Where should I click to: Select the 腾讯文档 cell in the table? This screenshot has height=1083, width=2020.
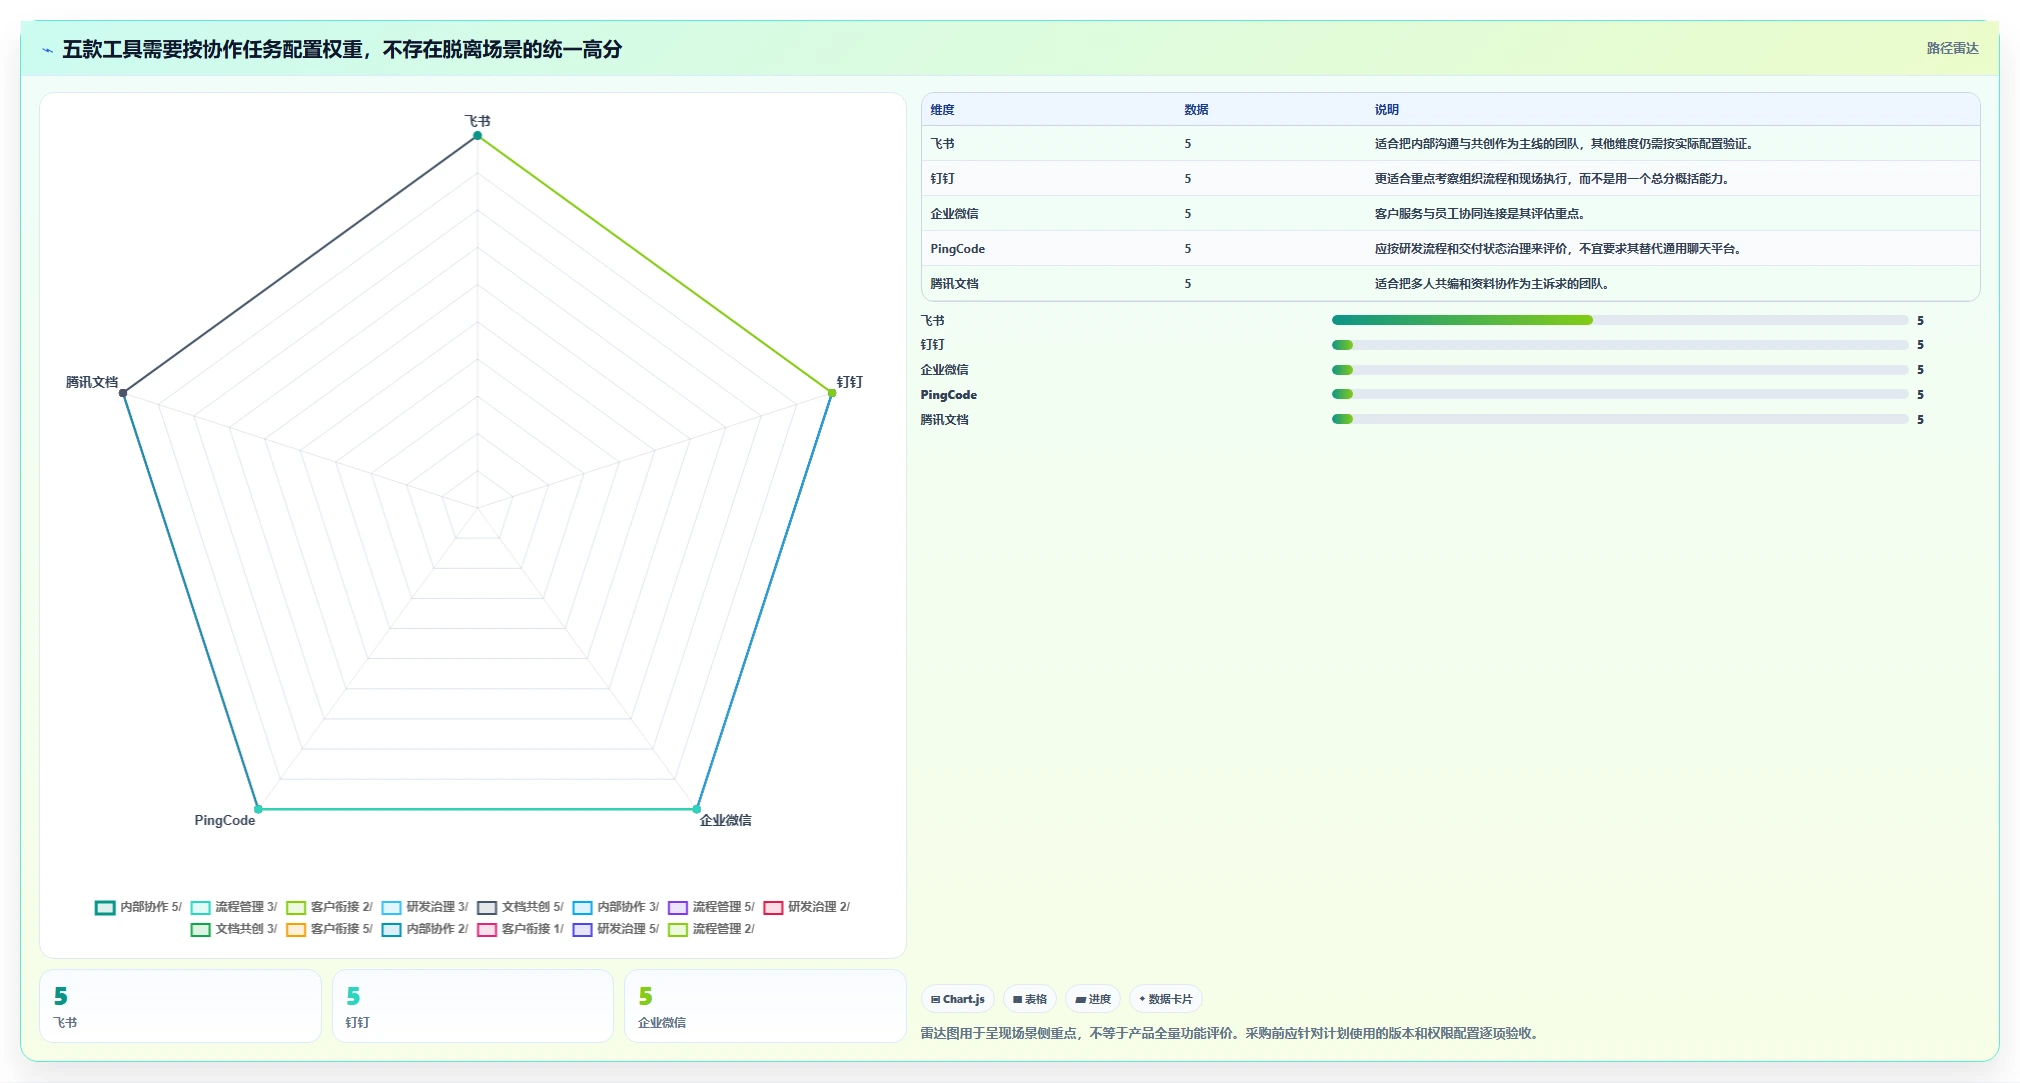[954, 284]
